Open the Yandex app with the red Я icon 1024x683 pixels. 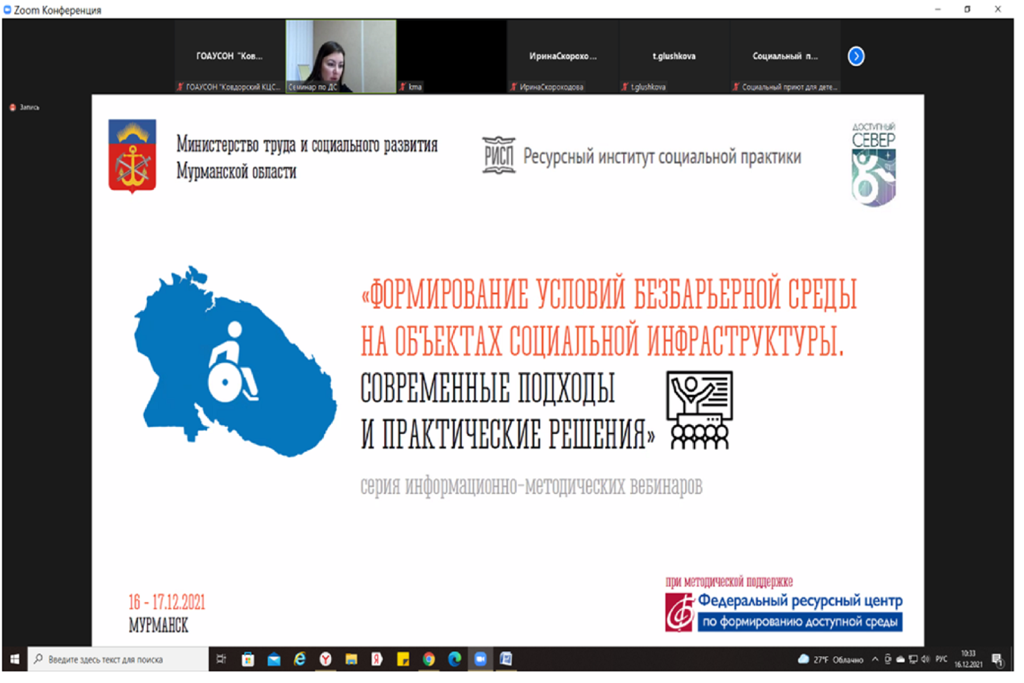tap(377, 659)
